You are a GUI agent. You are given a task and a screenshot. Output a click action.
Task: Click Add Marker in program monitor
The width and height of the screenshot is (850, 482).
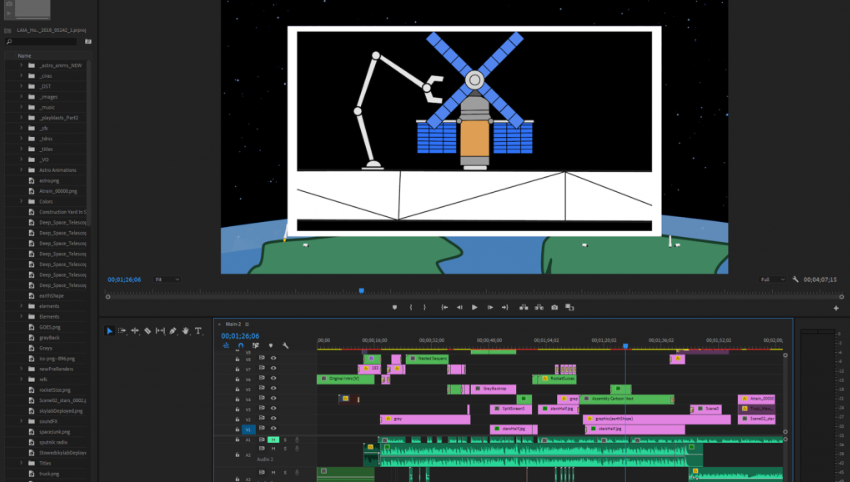click(x=395, y=307)
